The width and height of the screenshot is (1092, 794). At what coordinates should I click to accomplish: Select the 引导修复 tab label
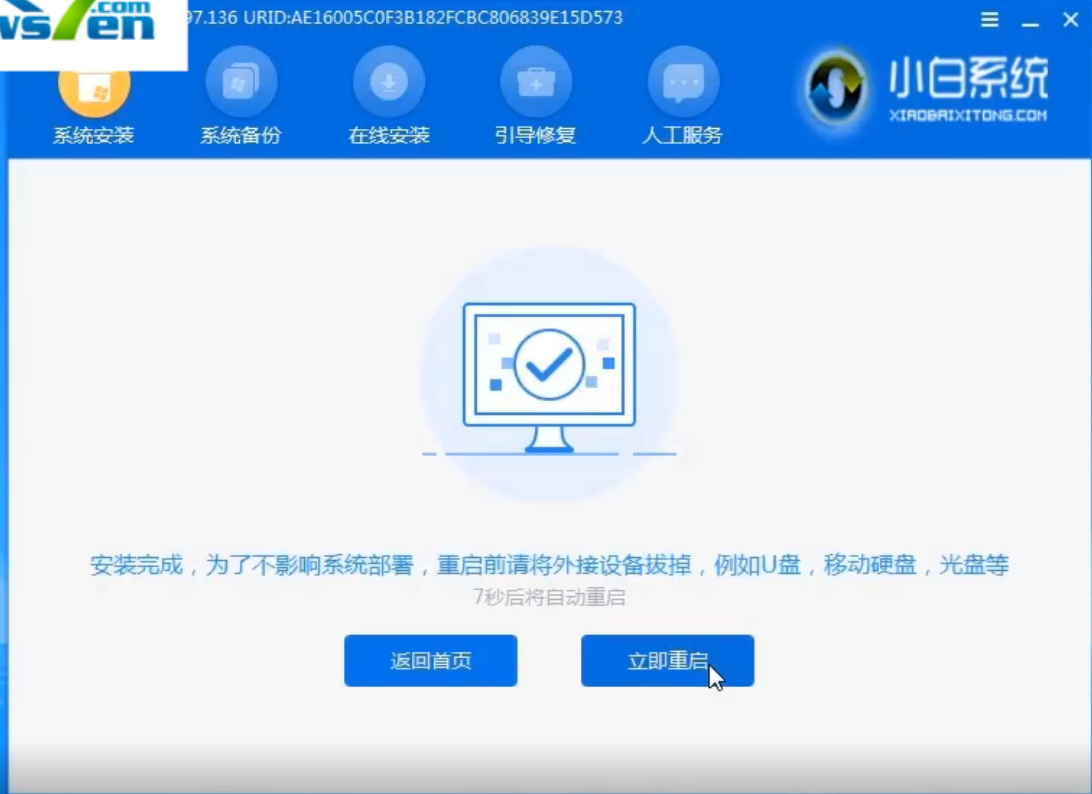tap(536, 136)
